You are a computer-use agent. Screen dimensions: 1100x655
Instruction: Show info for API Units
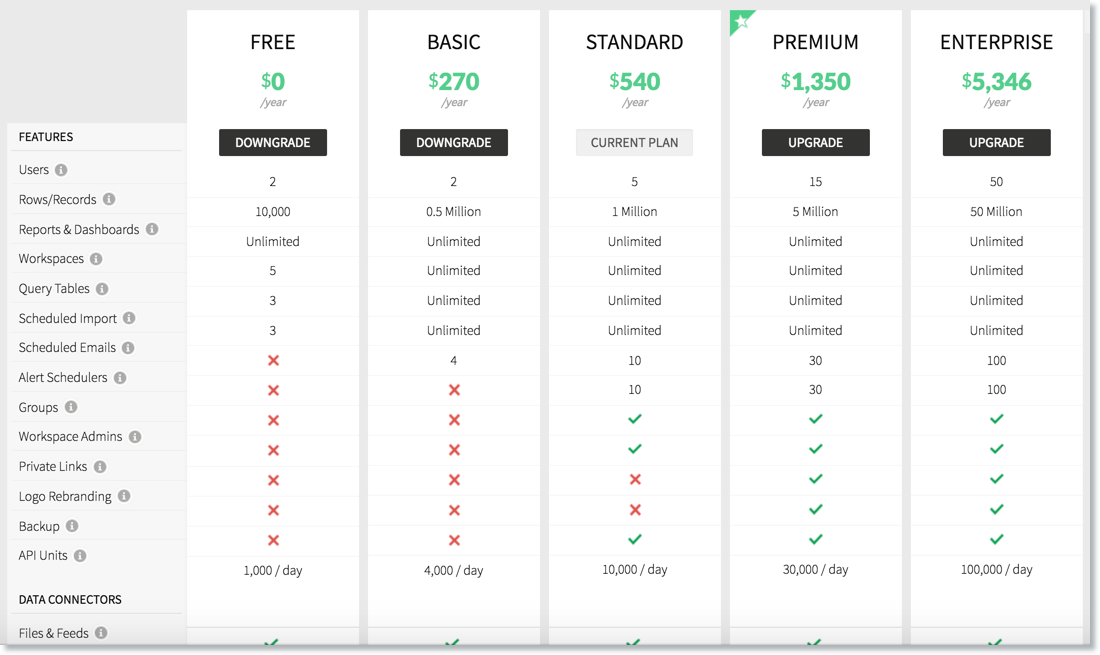(x=80, y=556)
